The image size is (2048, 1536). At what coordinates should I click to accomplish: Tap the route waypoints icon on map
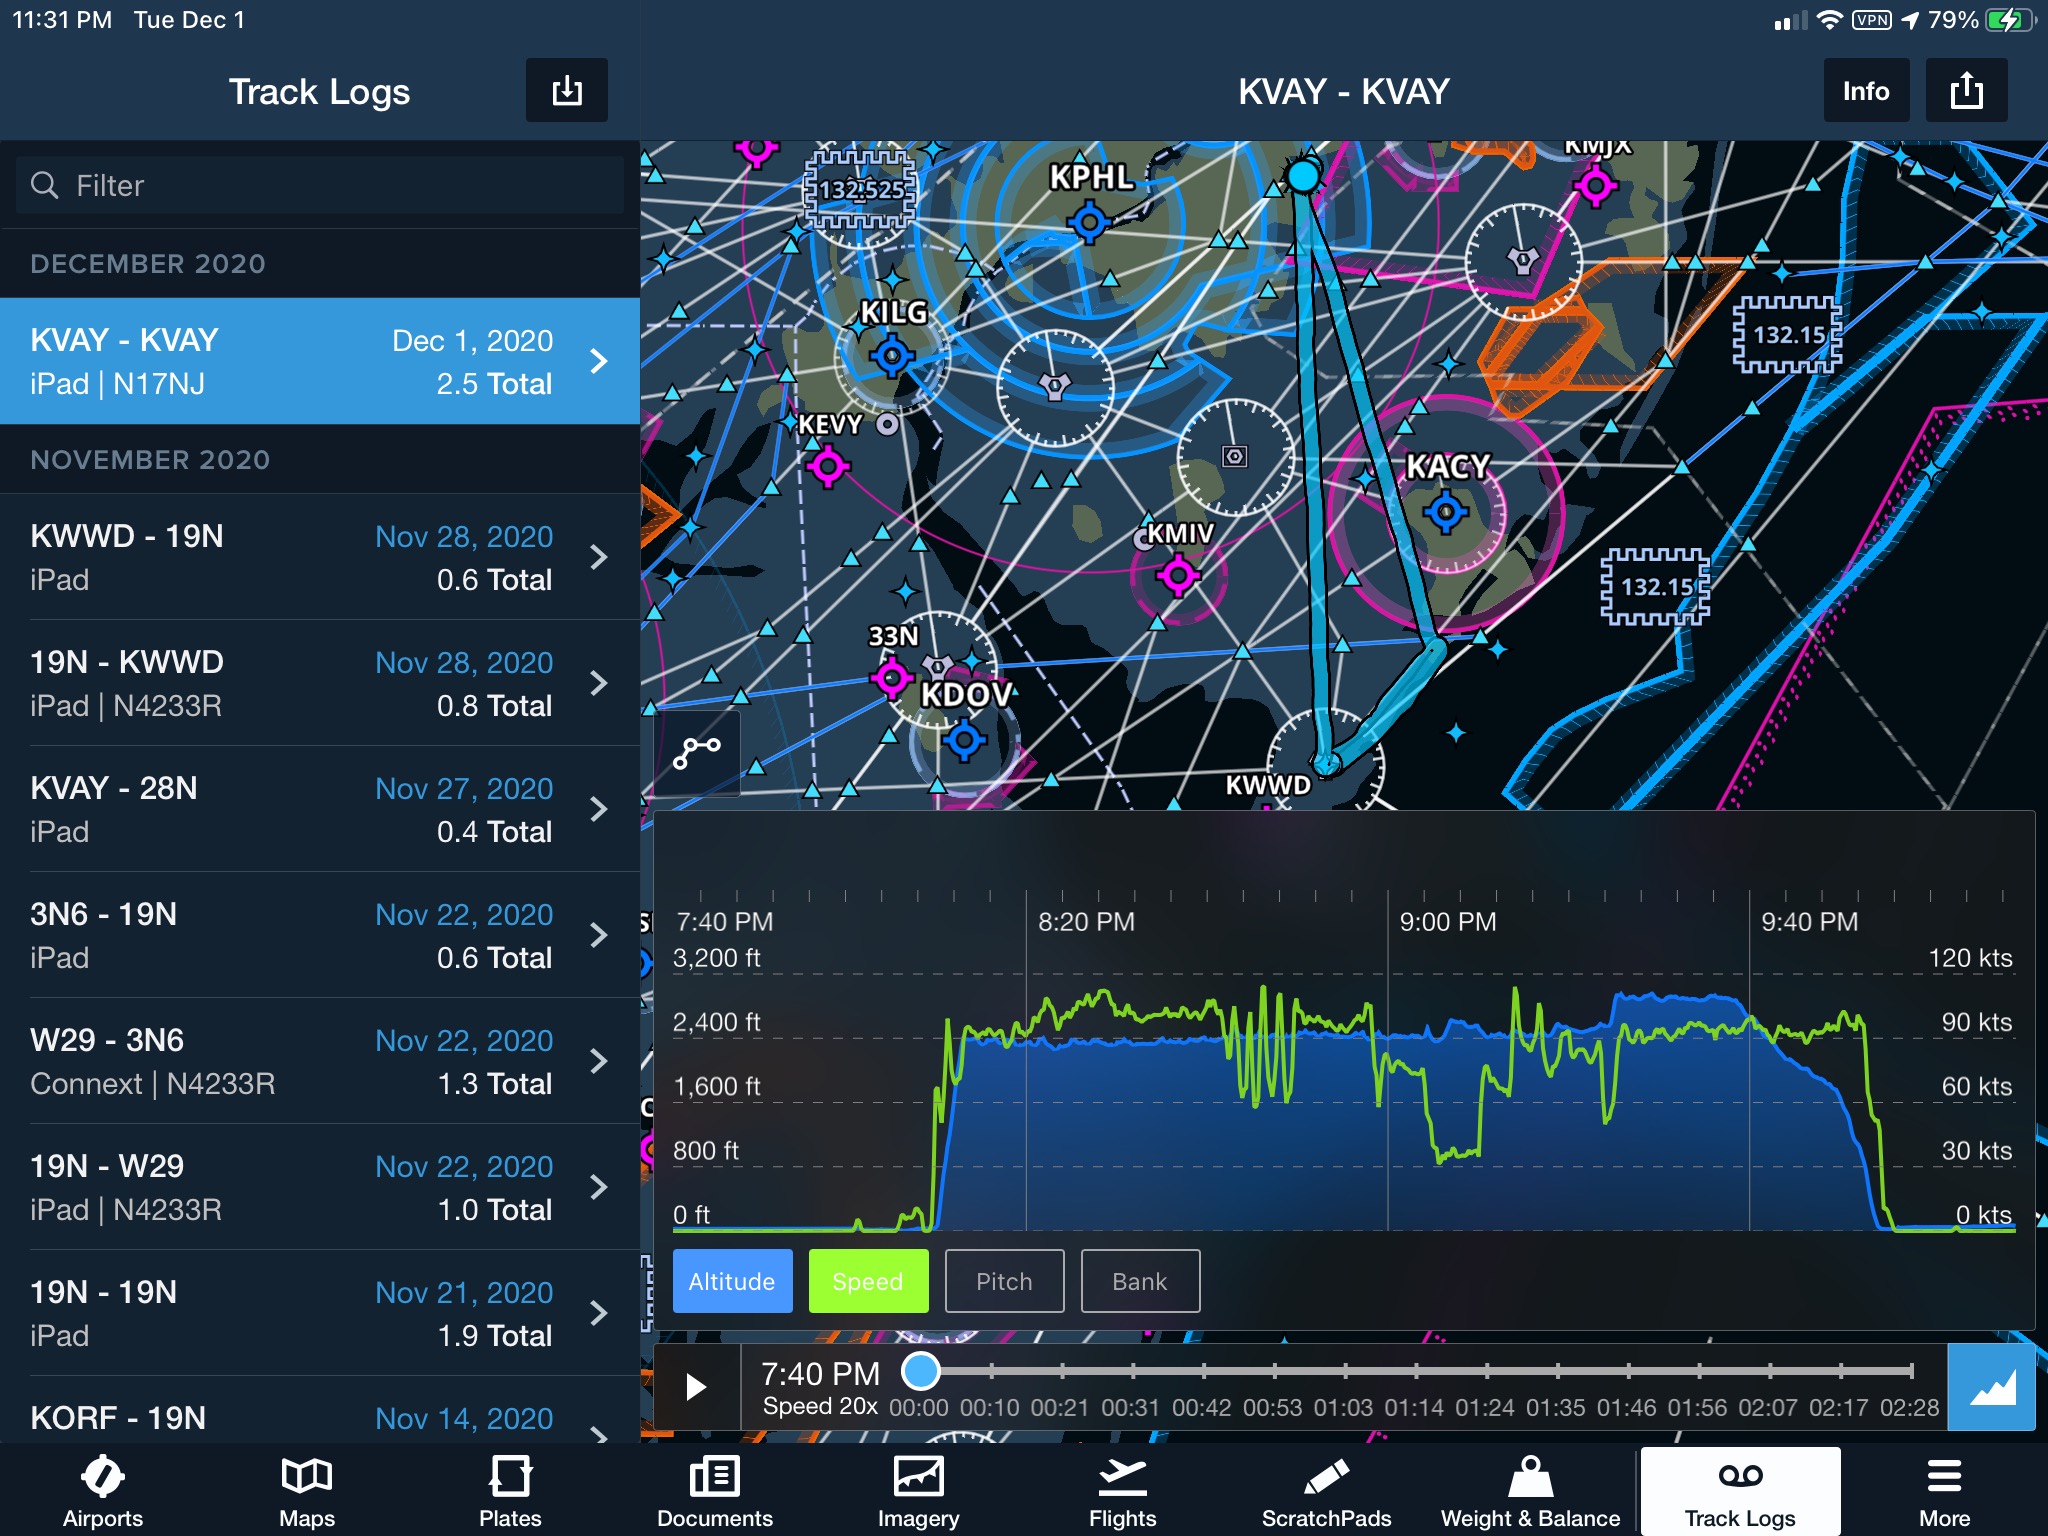click(697, 753)
